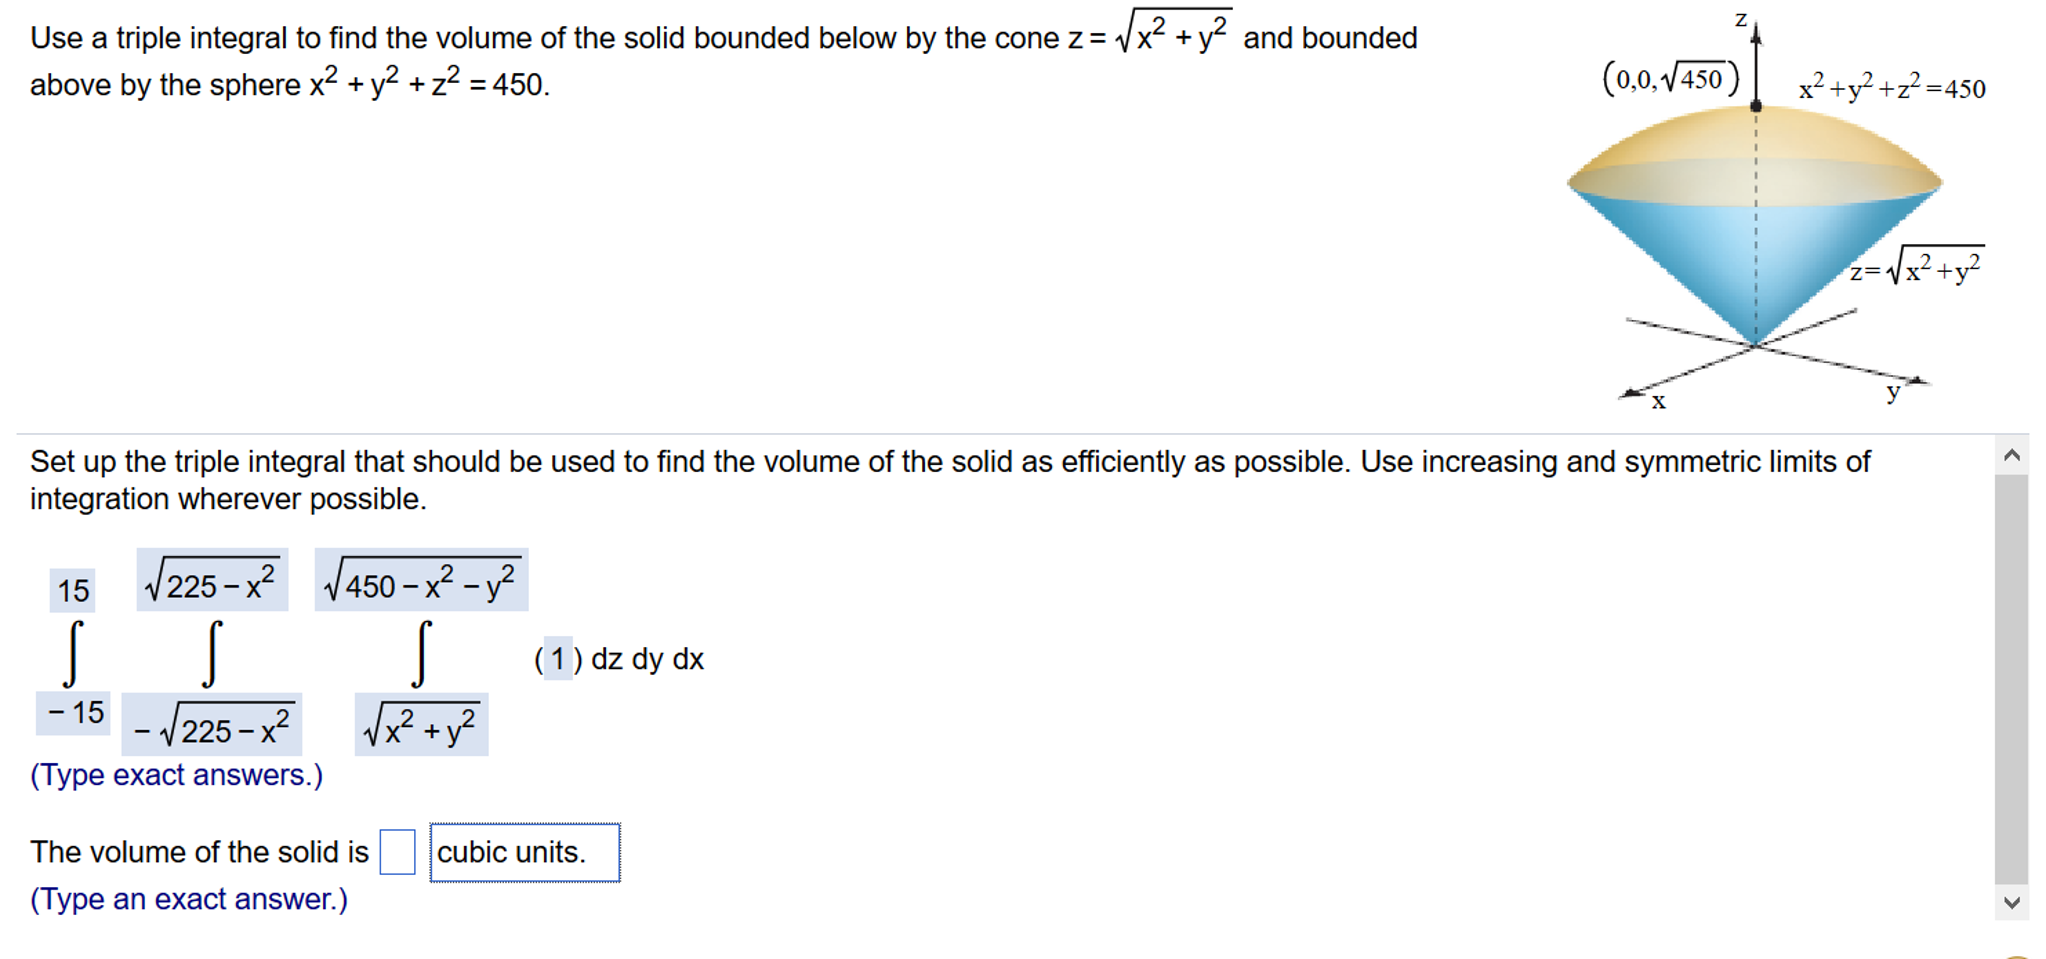Click the (0,0,√450) point label
The image size is (2046, 959).
(x=1671, y=78)
